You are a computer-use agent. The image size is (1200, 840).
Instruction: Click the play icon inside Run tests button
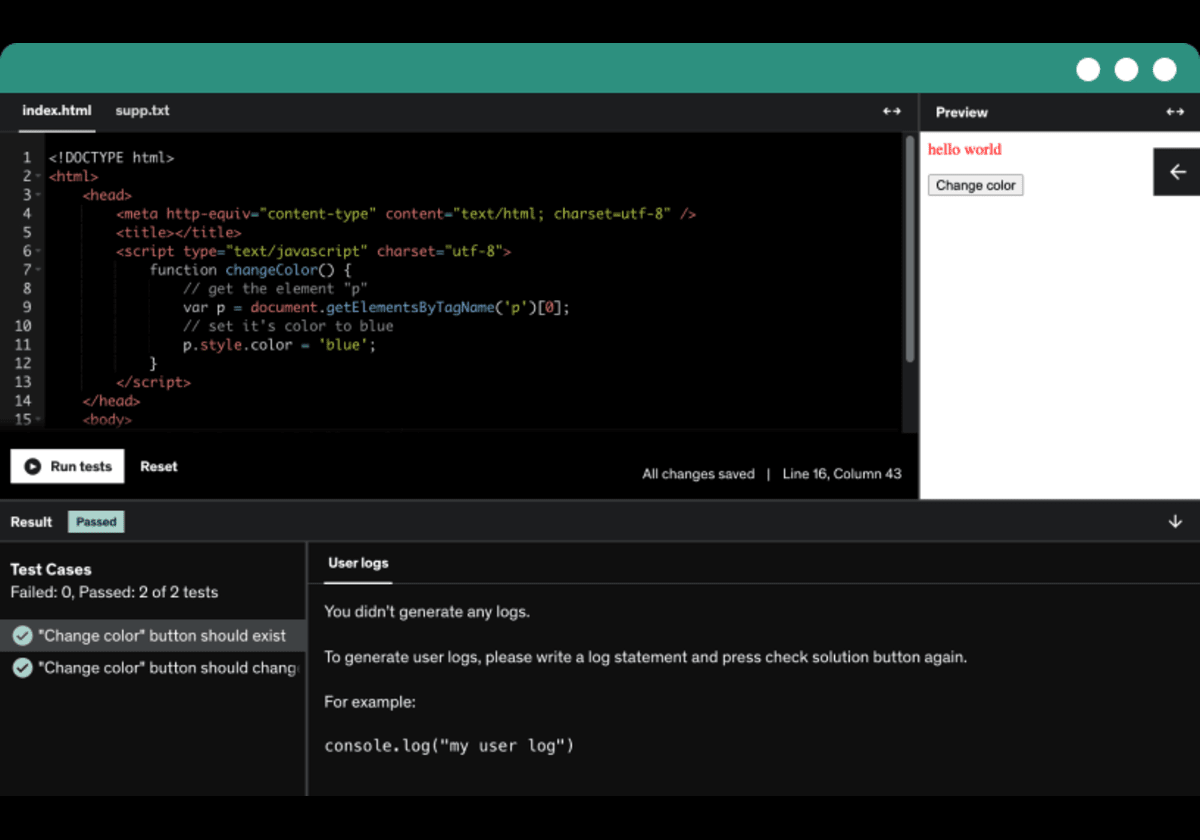[33, 465]
